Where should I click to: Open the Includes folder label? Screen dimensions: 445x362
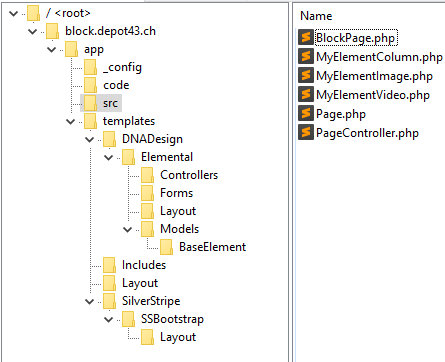tap(144, 265)
